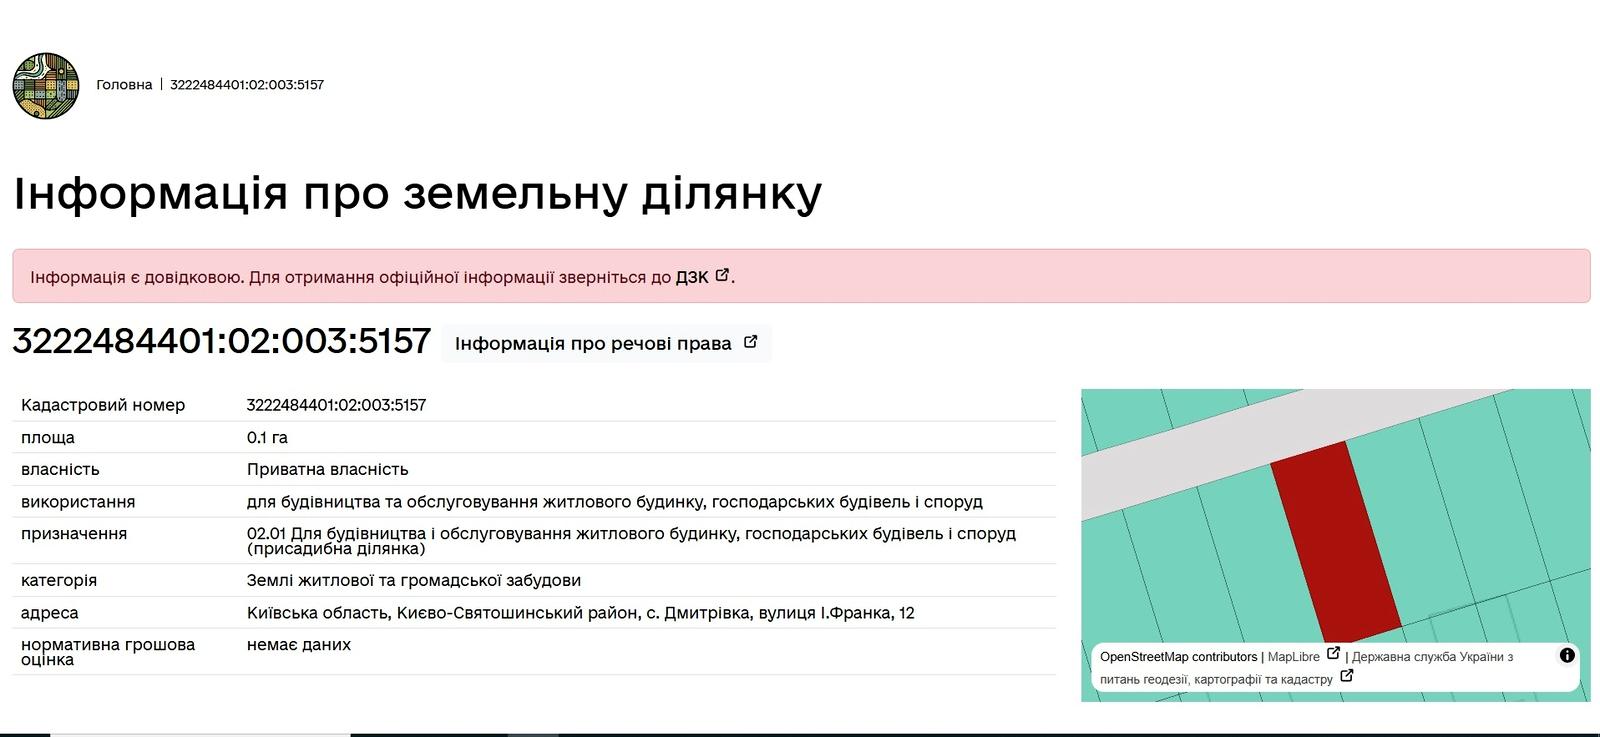Open the MapLibre attribution link
This screenshot has width=1600, height=737.
coord(1293,657)
